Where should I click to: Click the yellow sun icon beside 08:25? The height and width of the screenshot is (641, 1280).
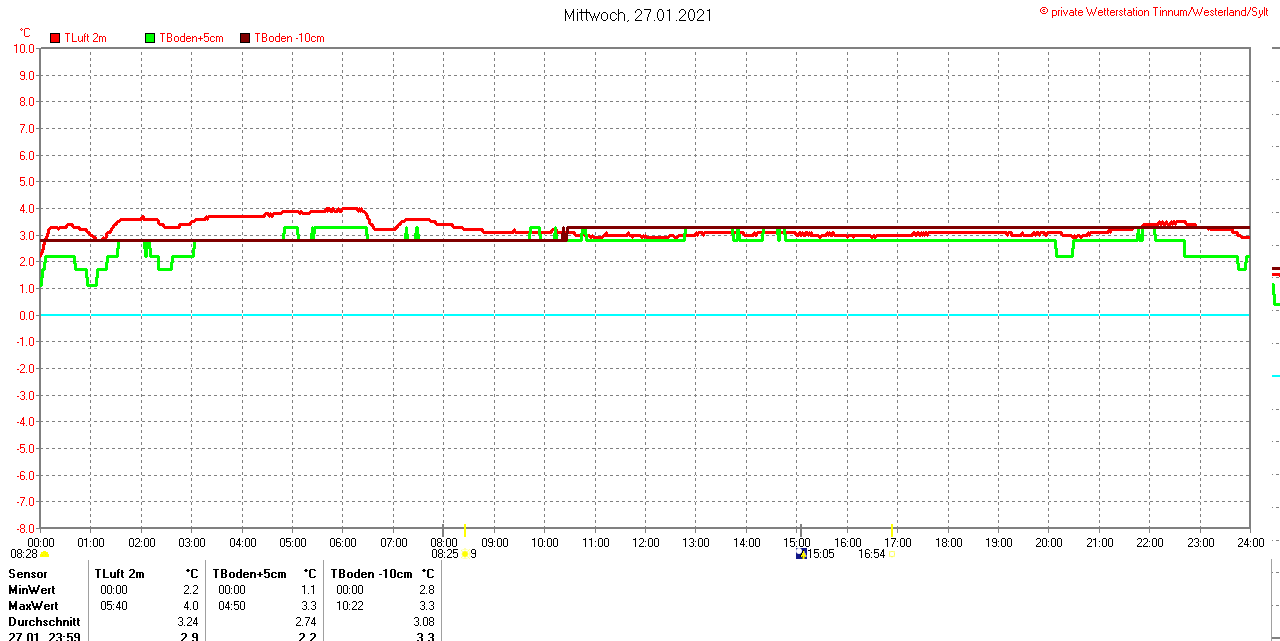coord(465,554)
